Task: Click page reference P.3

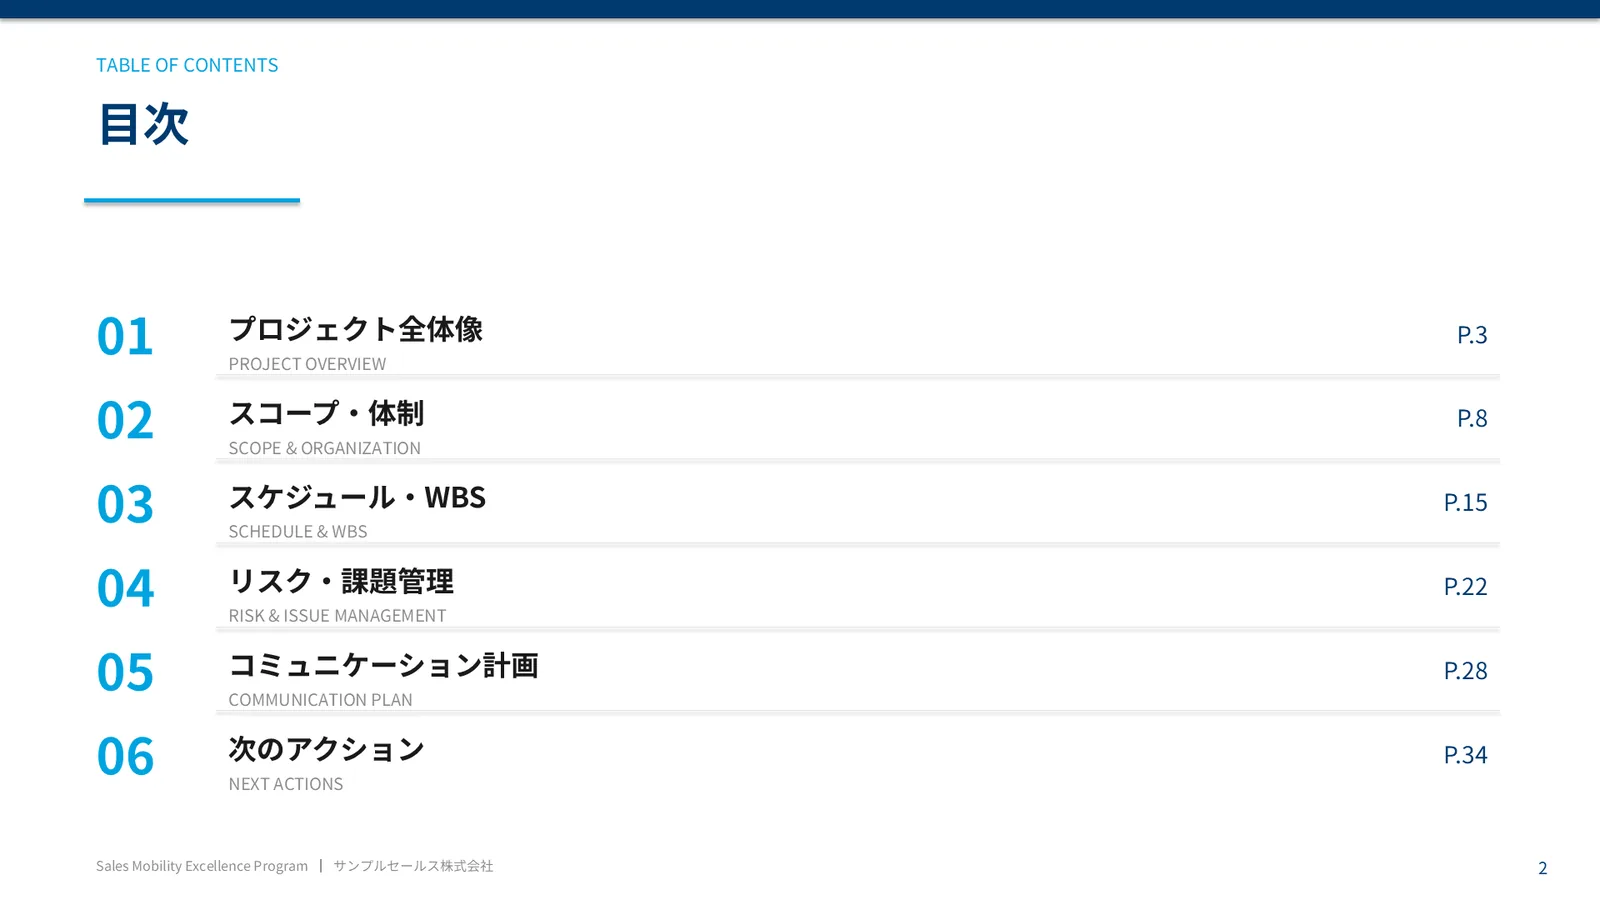Action: click(x=1472, y=335)
